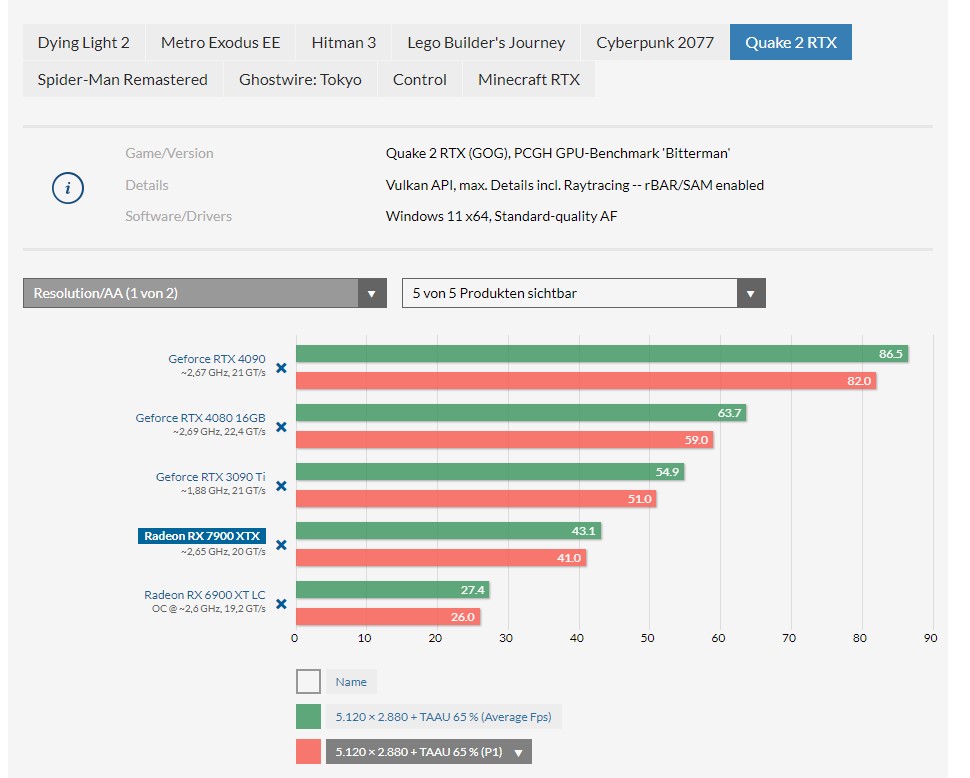Switch to Metro Exodus EE tab
Viewport: 970px width, 778px height.
point(220,42)
